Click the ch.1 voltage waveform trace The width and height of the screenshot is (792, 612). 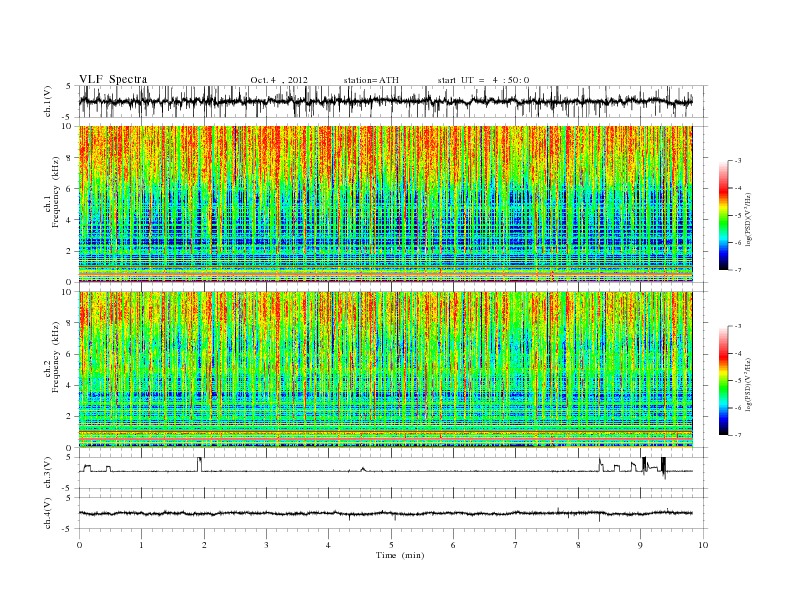point(386,101)
